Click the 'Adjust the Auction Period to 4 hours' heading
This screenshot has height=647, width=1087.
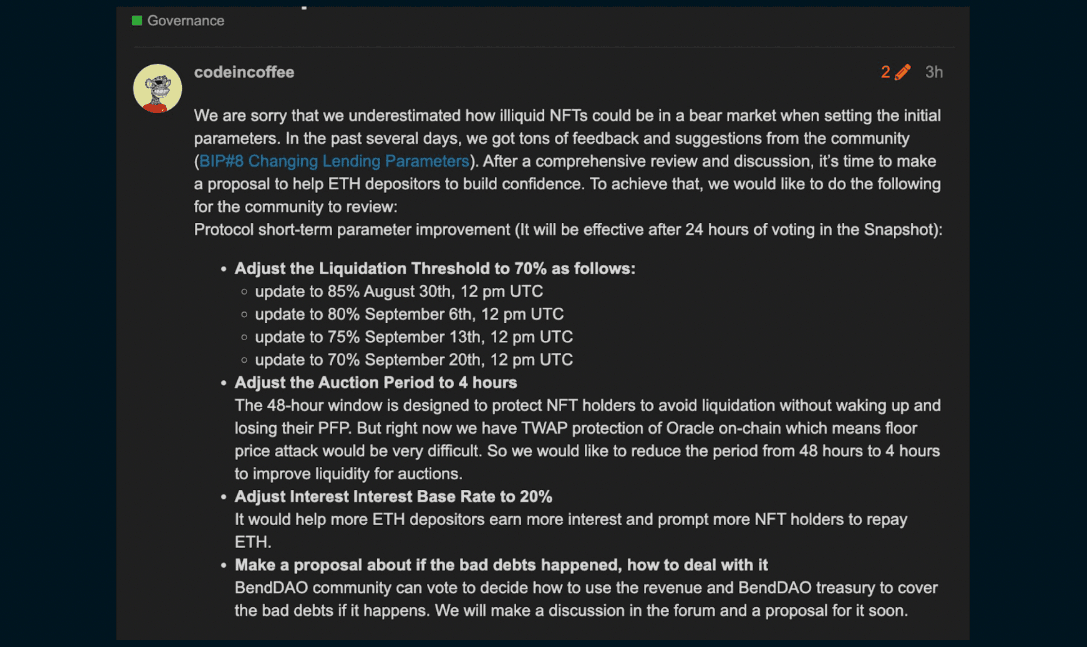tap(376, 383)
